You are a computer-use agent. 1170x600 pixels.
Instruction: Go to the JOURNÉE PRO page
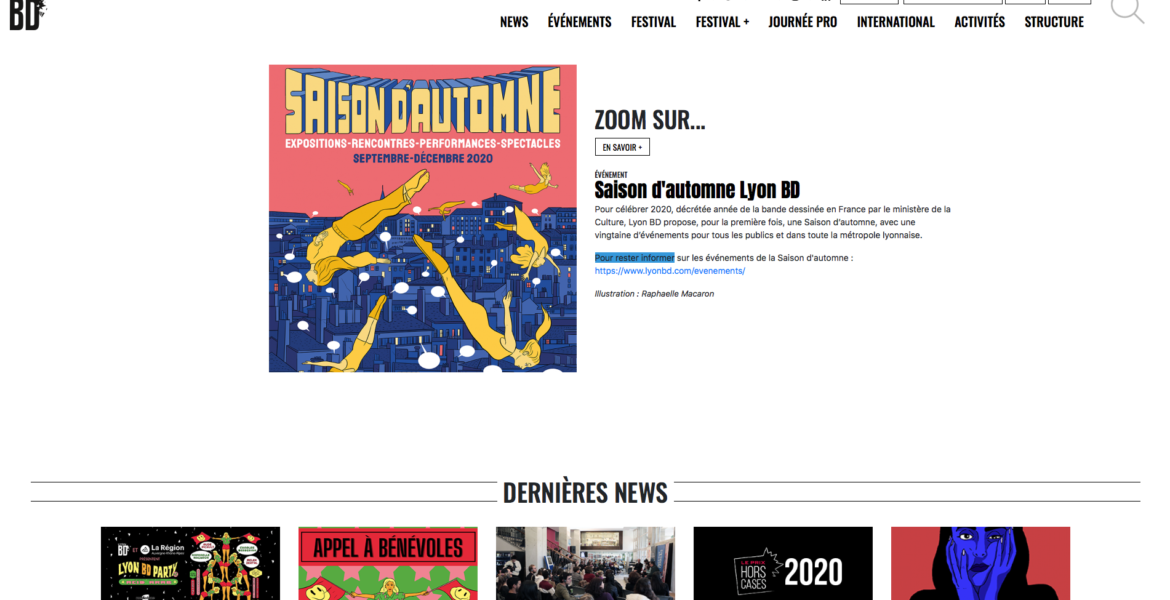click(803, 22)
